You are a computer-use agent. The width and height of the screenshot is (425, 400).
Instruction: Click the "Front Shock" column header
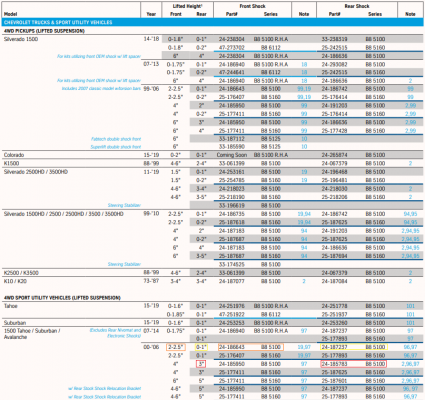click(252, 6)
